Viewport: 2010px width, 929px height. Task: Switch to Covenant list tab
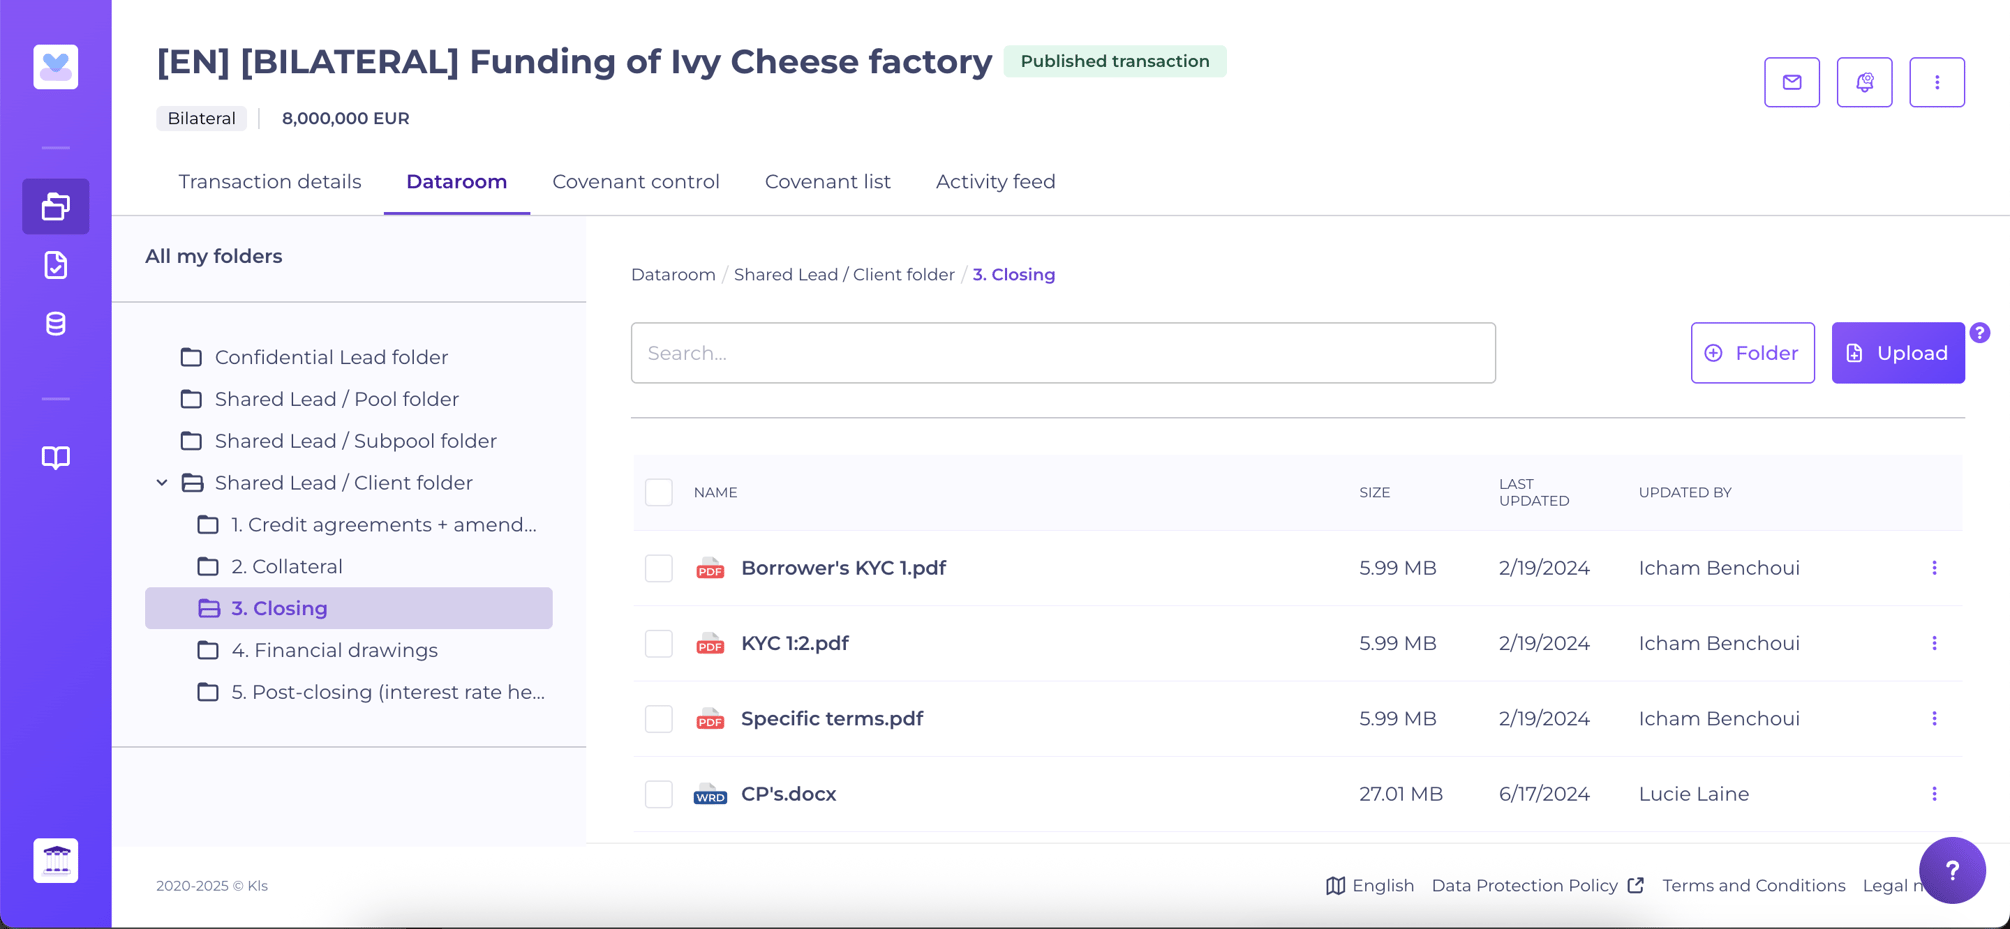tap(828, 182)
